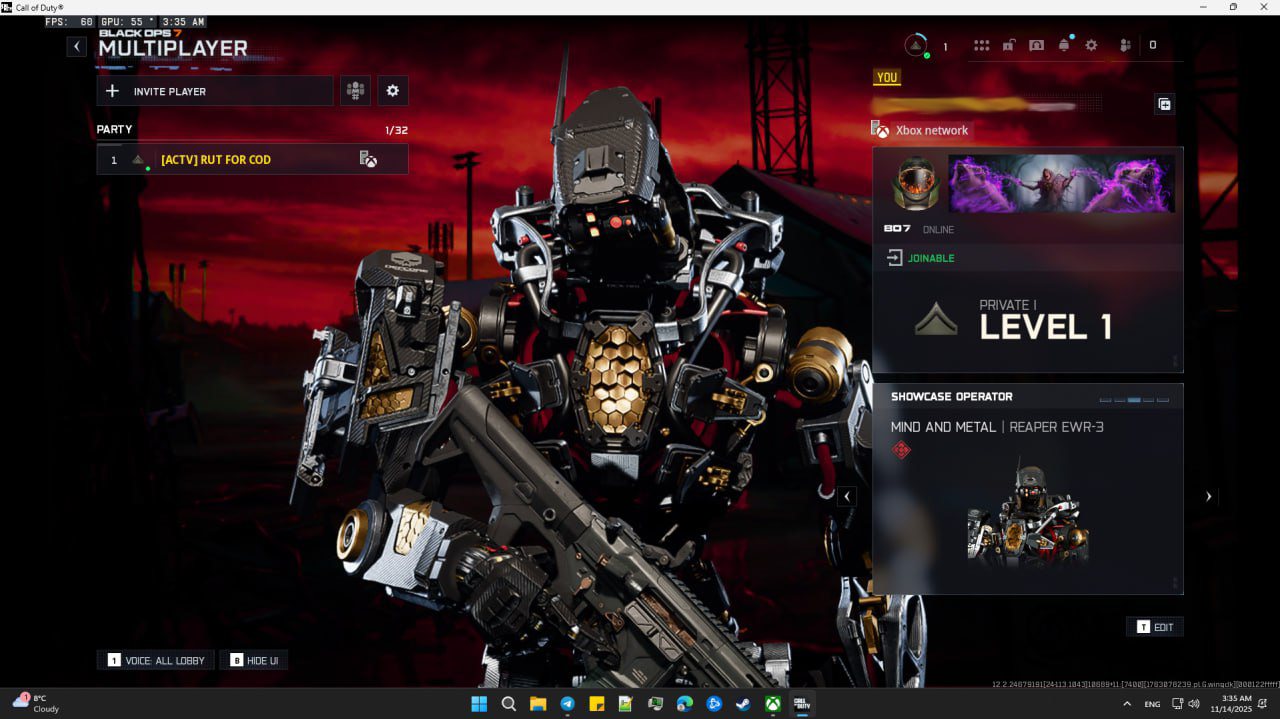Open the social friends icon near the counter
Image resolution: width=1280 pixels, height=719 pixels.
(x=1125, y=45)
